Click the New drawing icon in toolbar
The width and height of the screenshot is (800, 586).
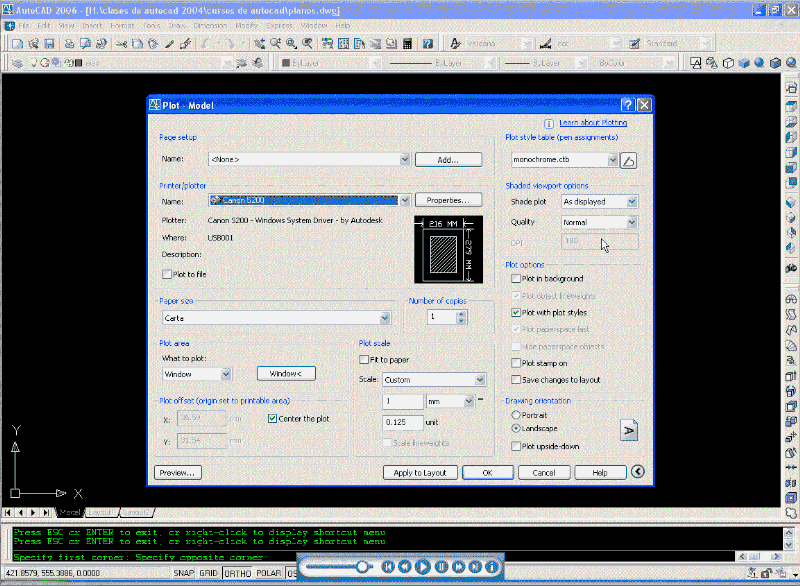[x=17, y=44]
